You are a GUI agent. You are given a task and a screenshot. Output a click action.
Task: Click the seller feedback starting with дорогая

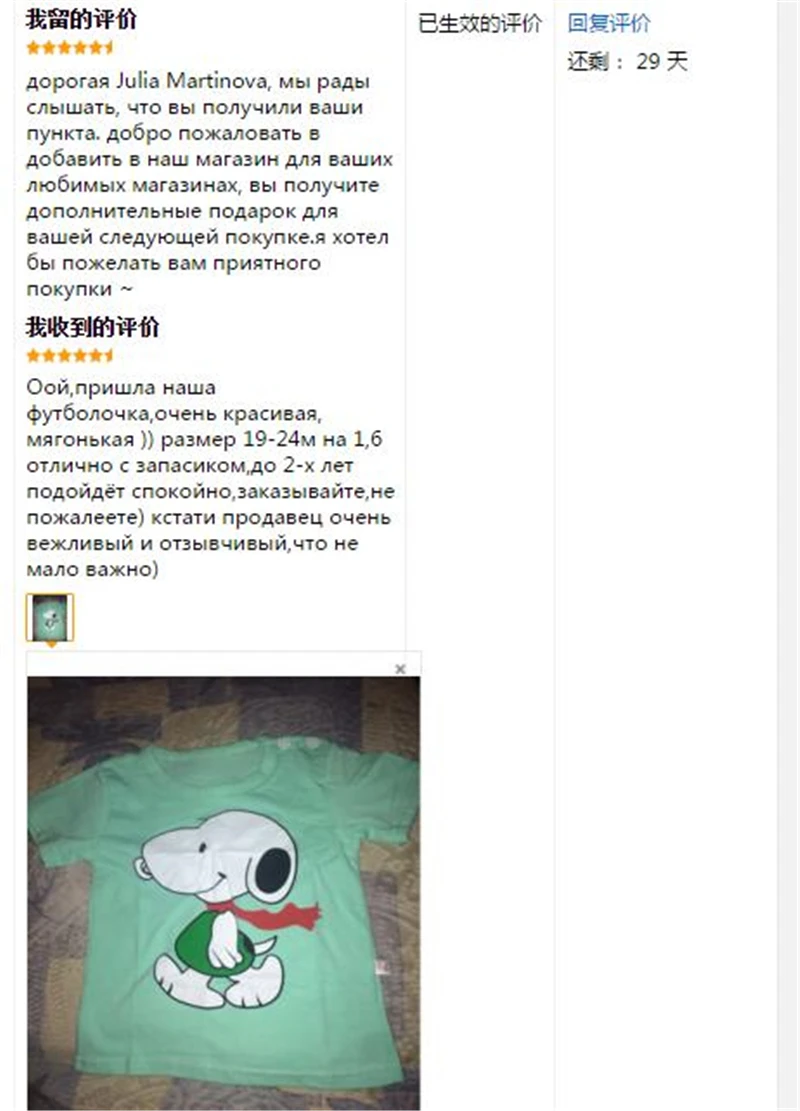point(209,185)
